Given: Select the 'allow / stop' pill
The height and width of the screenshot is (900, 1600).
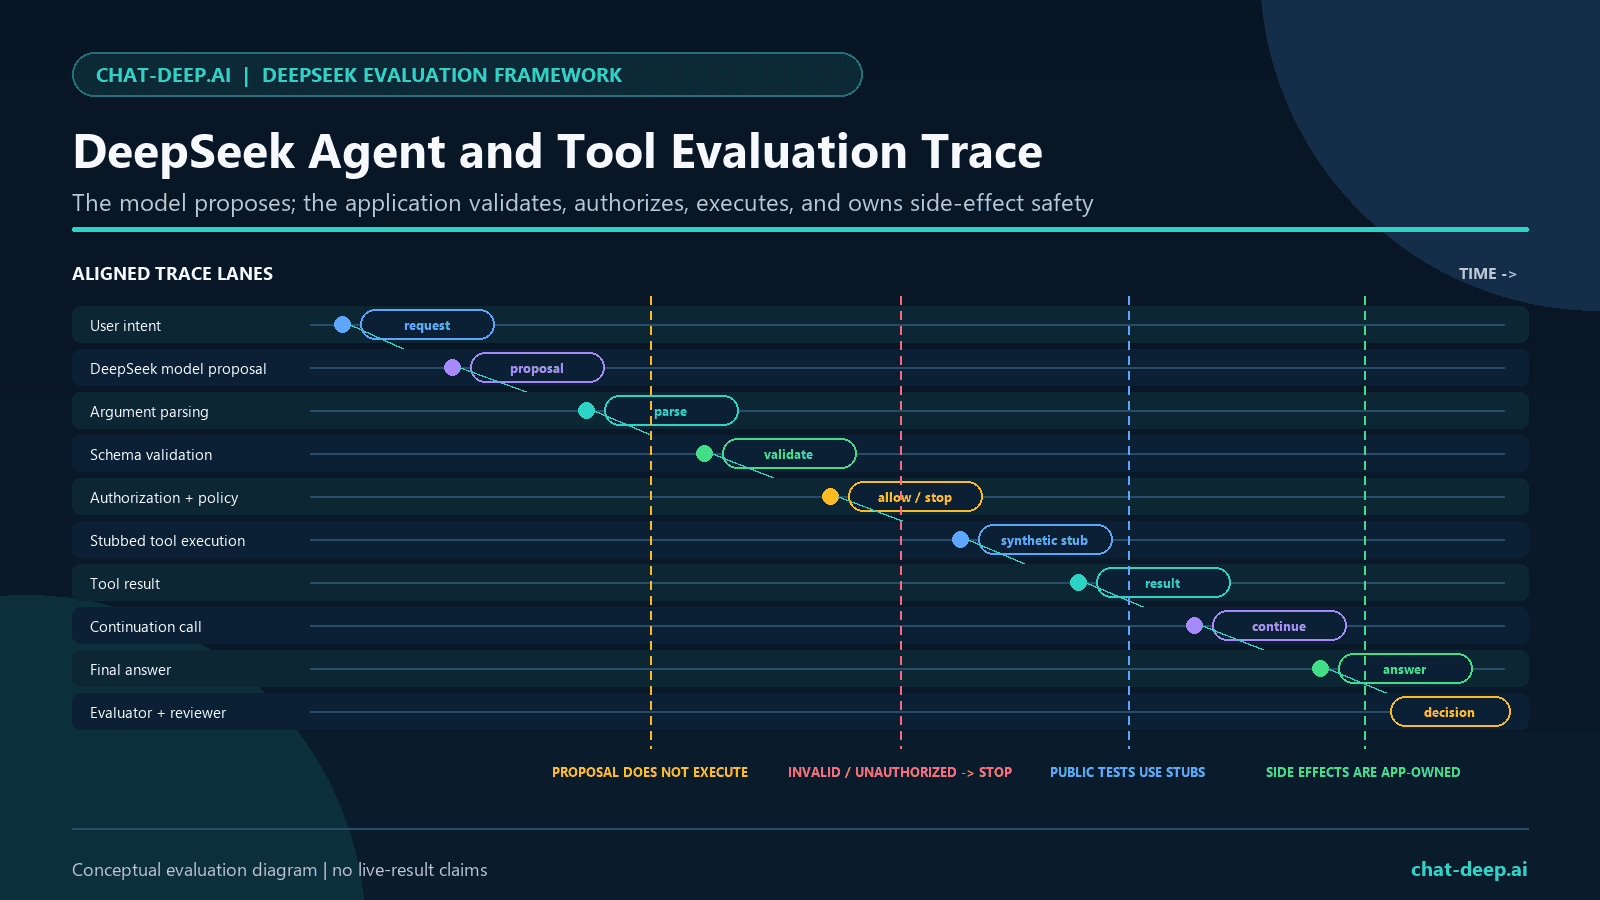Looking at the screenshot, I should tap(915, 497).
